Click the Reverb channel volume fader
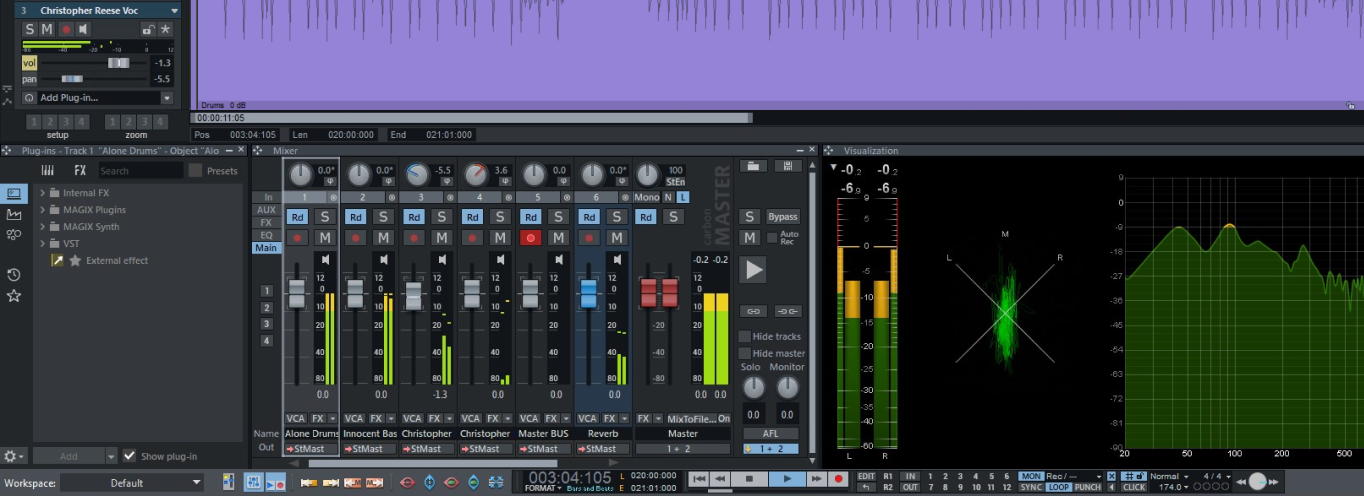Image resolution: width=1364 pixels, height=496 pixels. pos(589,293)
